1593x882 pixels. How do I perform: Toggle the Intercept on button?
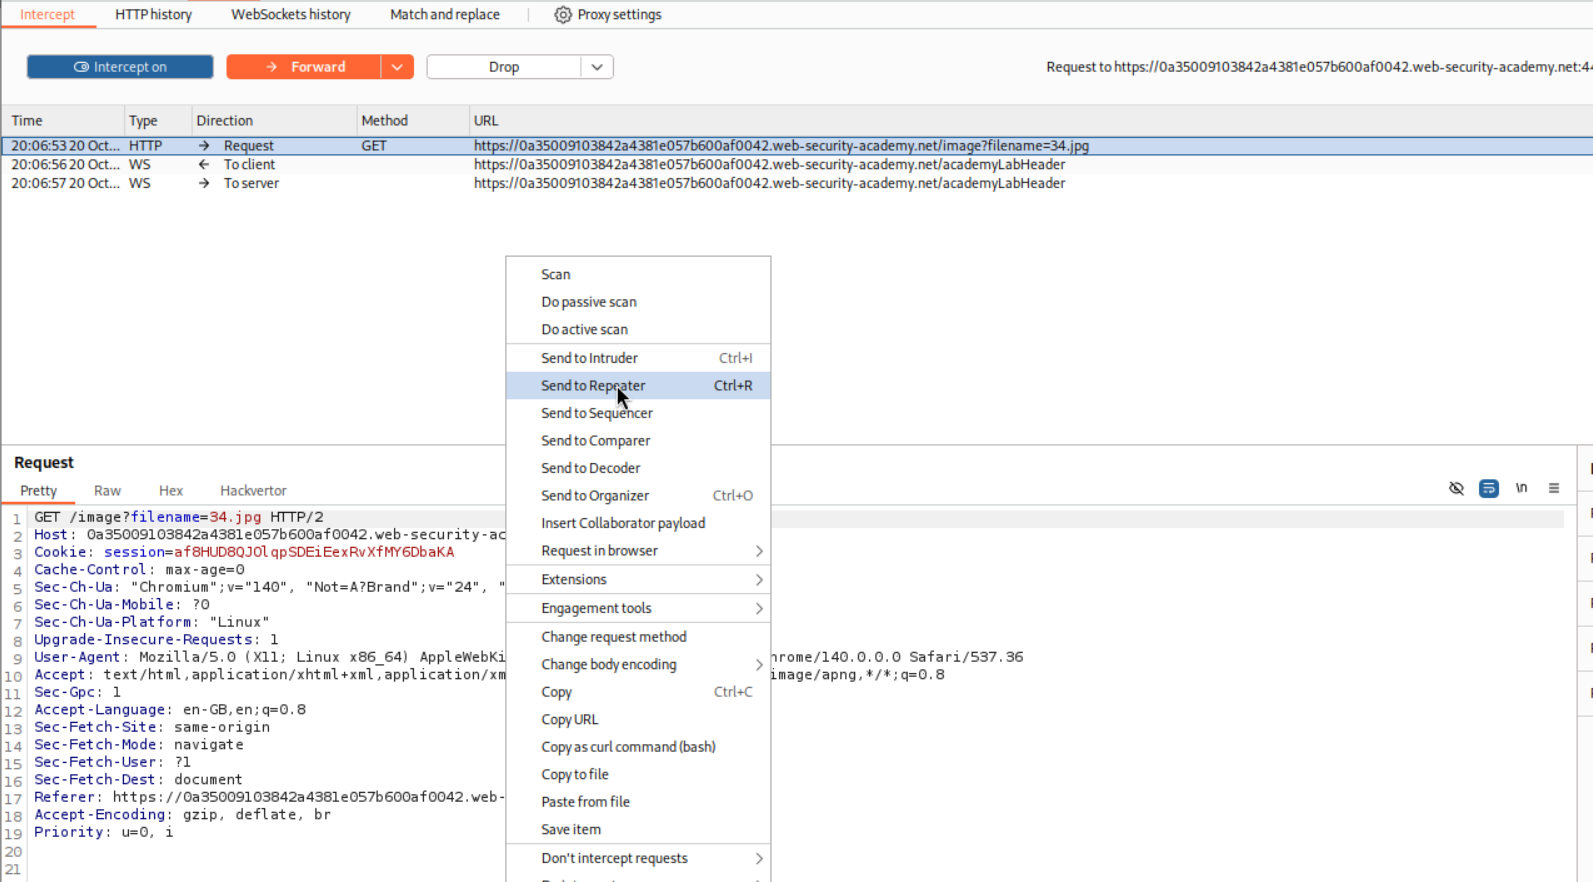(x=120, y=67)
